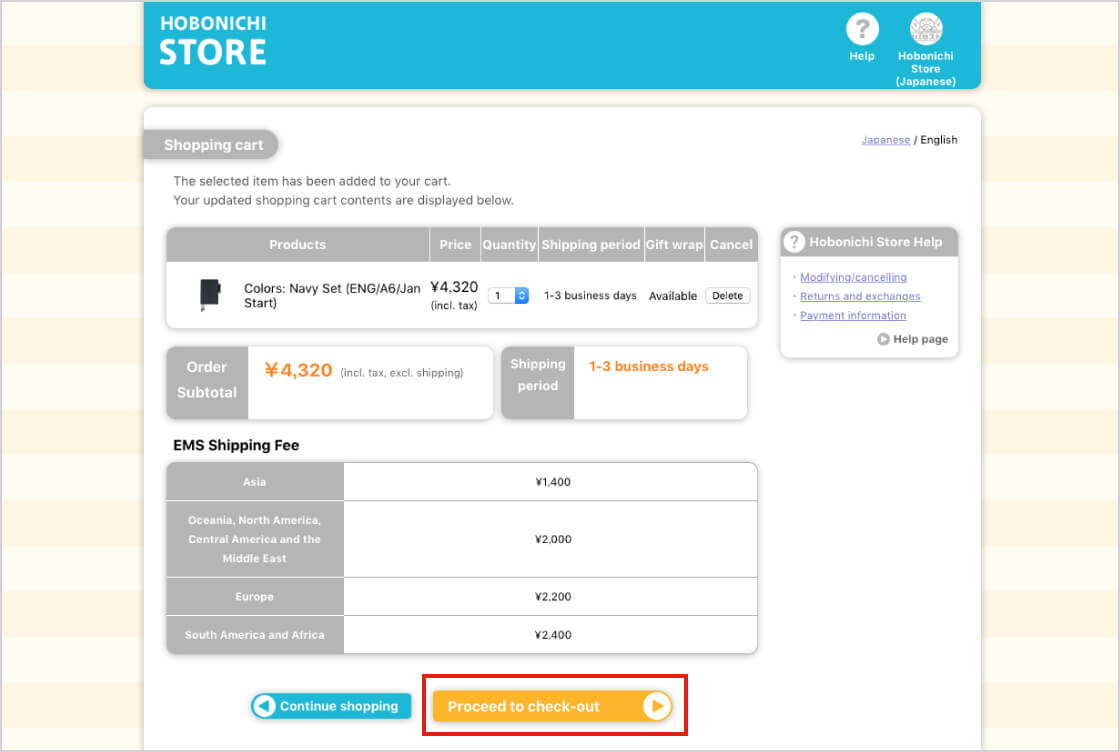Click the arrow icon beside Help page
The height and width of the screenshot is (752, 1120).
(x=883, y=339)
